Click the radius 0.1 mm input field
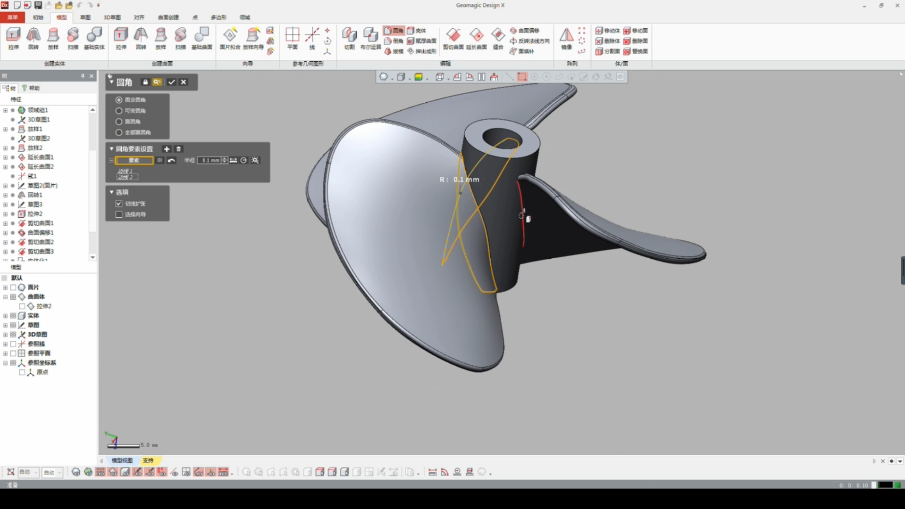Image resolution: width=905 pixels, height=509 pixels. 210,160
